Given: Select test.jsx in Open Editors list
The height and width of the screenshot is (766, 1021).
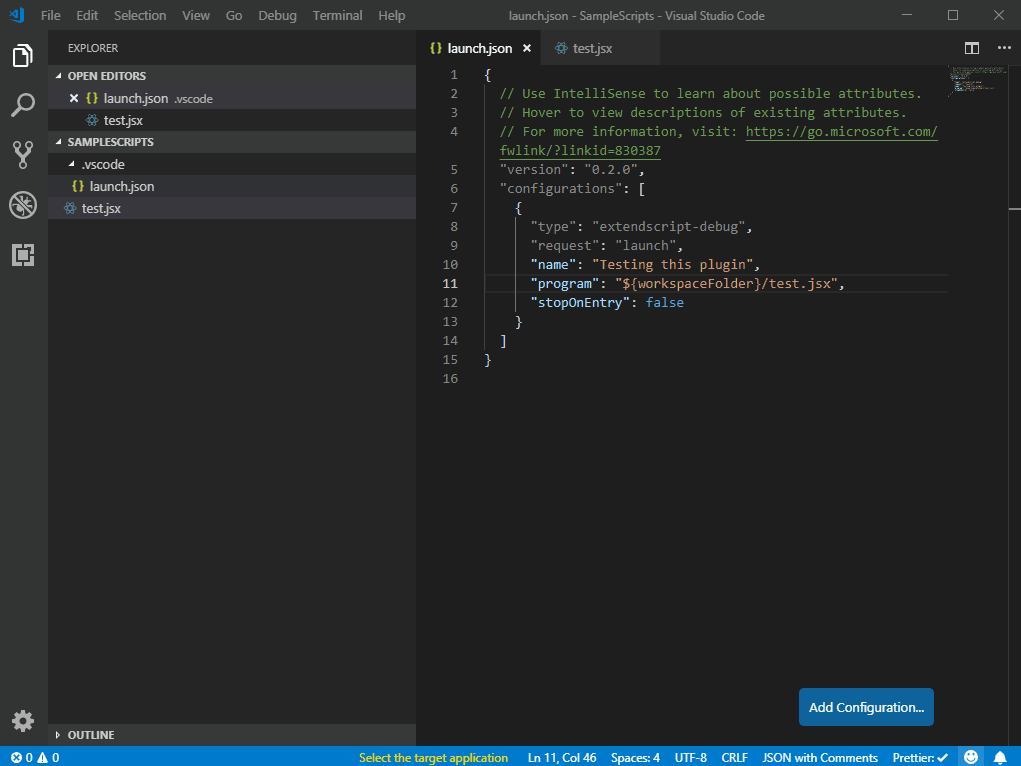Looking at the screenshot, I should pyautogui.click(x=232, y=121).
